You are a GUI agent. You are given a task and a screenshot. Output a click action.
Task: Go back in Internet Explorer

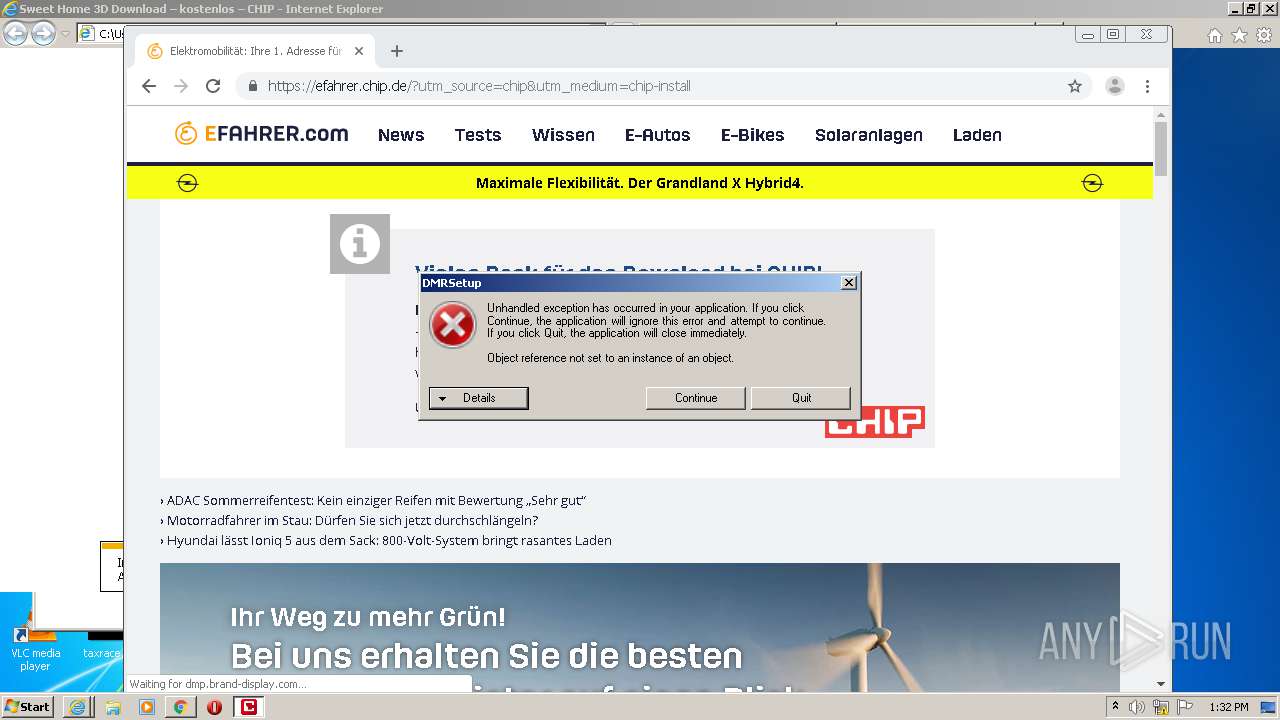click(x=16, y=34)
